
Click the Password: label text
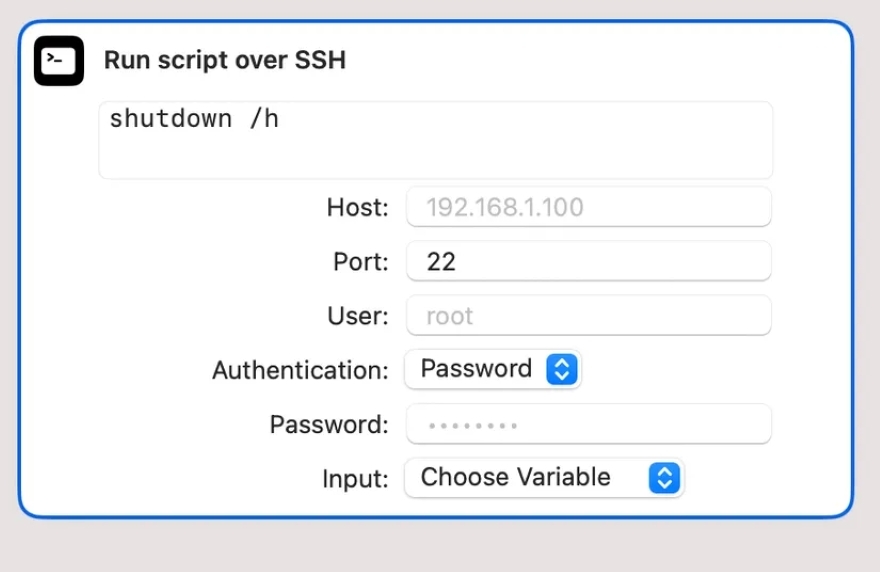329,424
